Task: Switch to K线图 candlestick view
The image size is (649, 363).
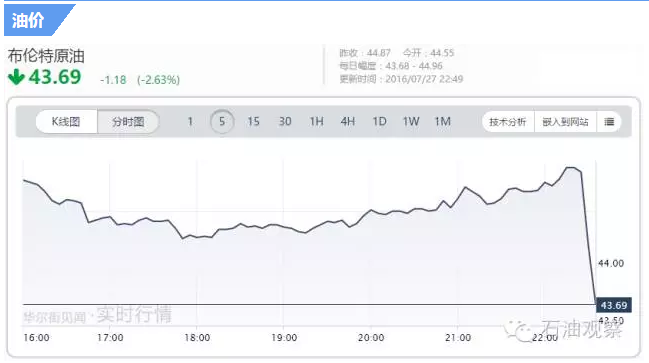Action: (x=66, y=122)
